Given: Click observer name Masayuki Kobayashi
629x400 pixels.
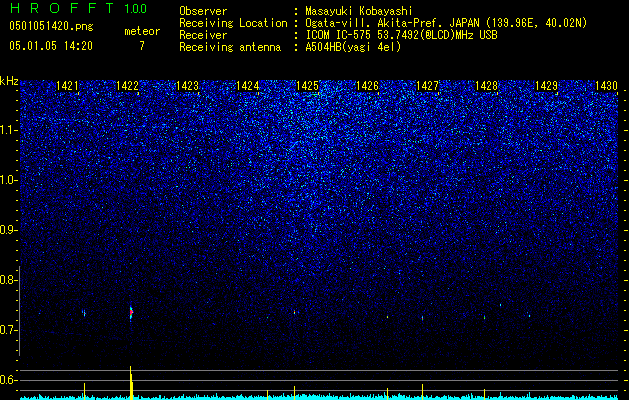Looking at the screenshot, I should [x=359, y=11].
